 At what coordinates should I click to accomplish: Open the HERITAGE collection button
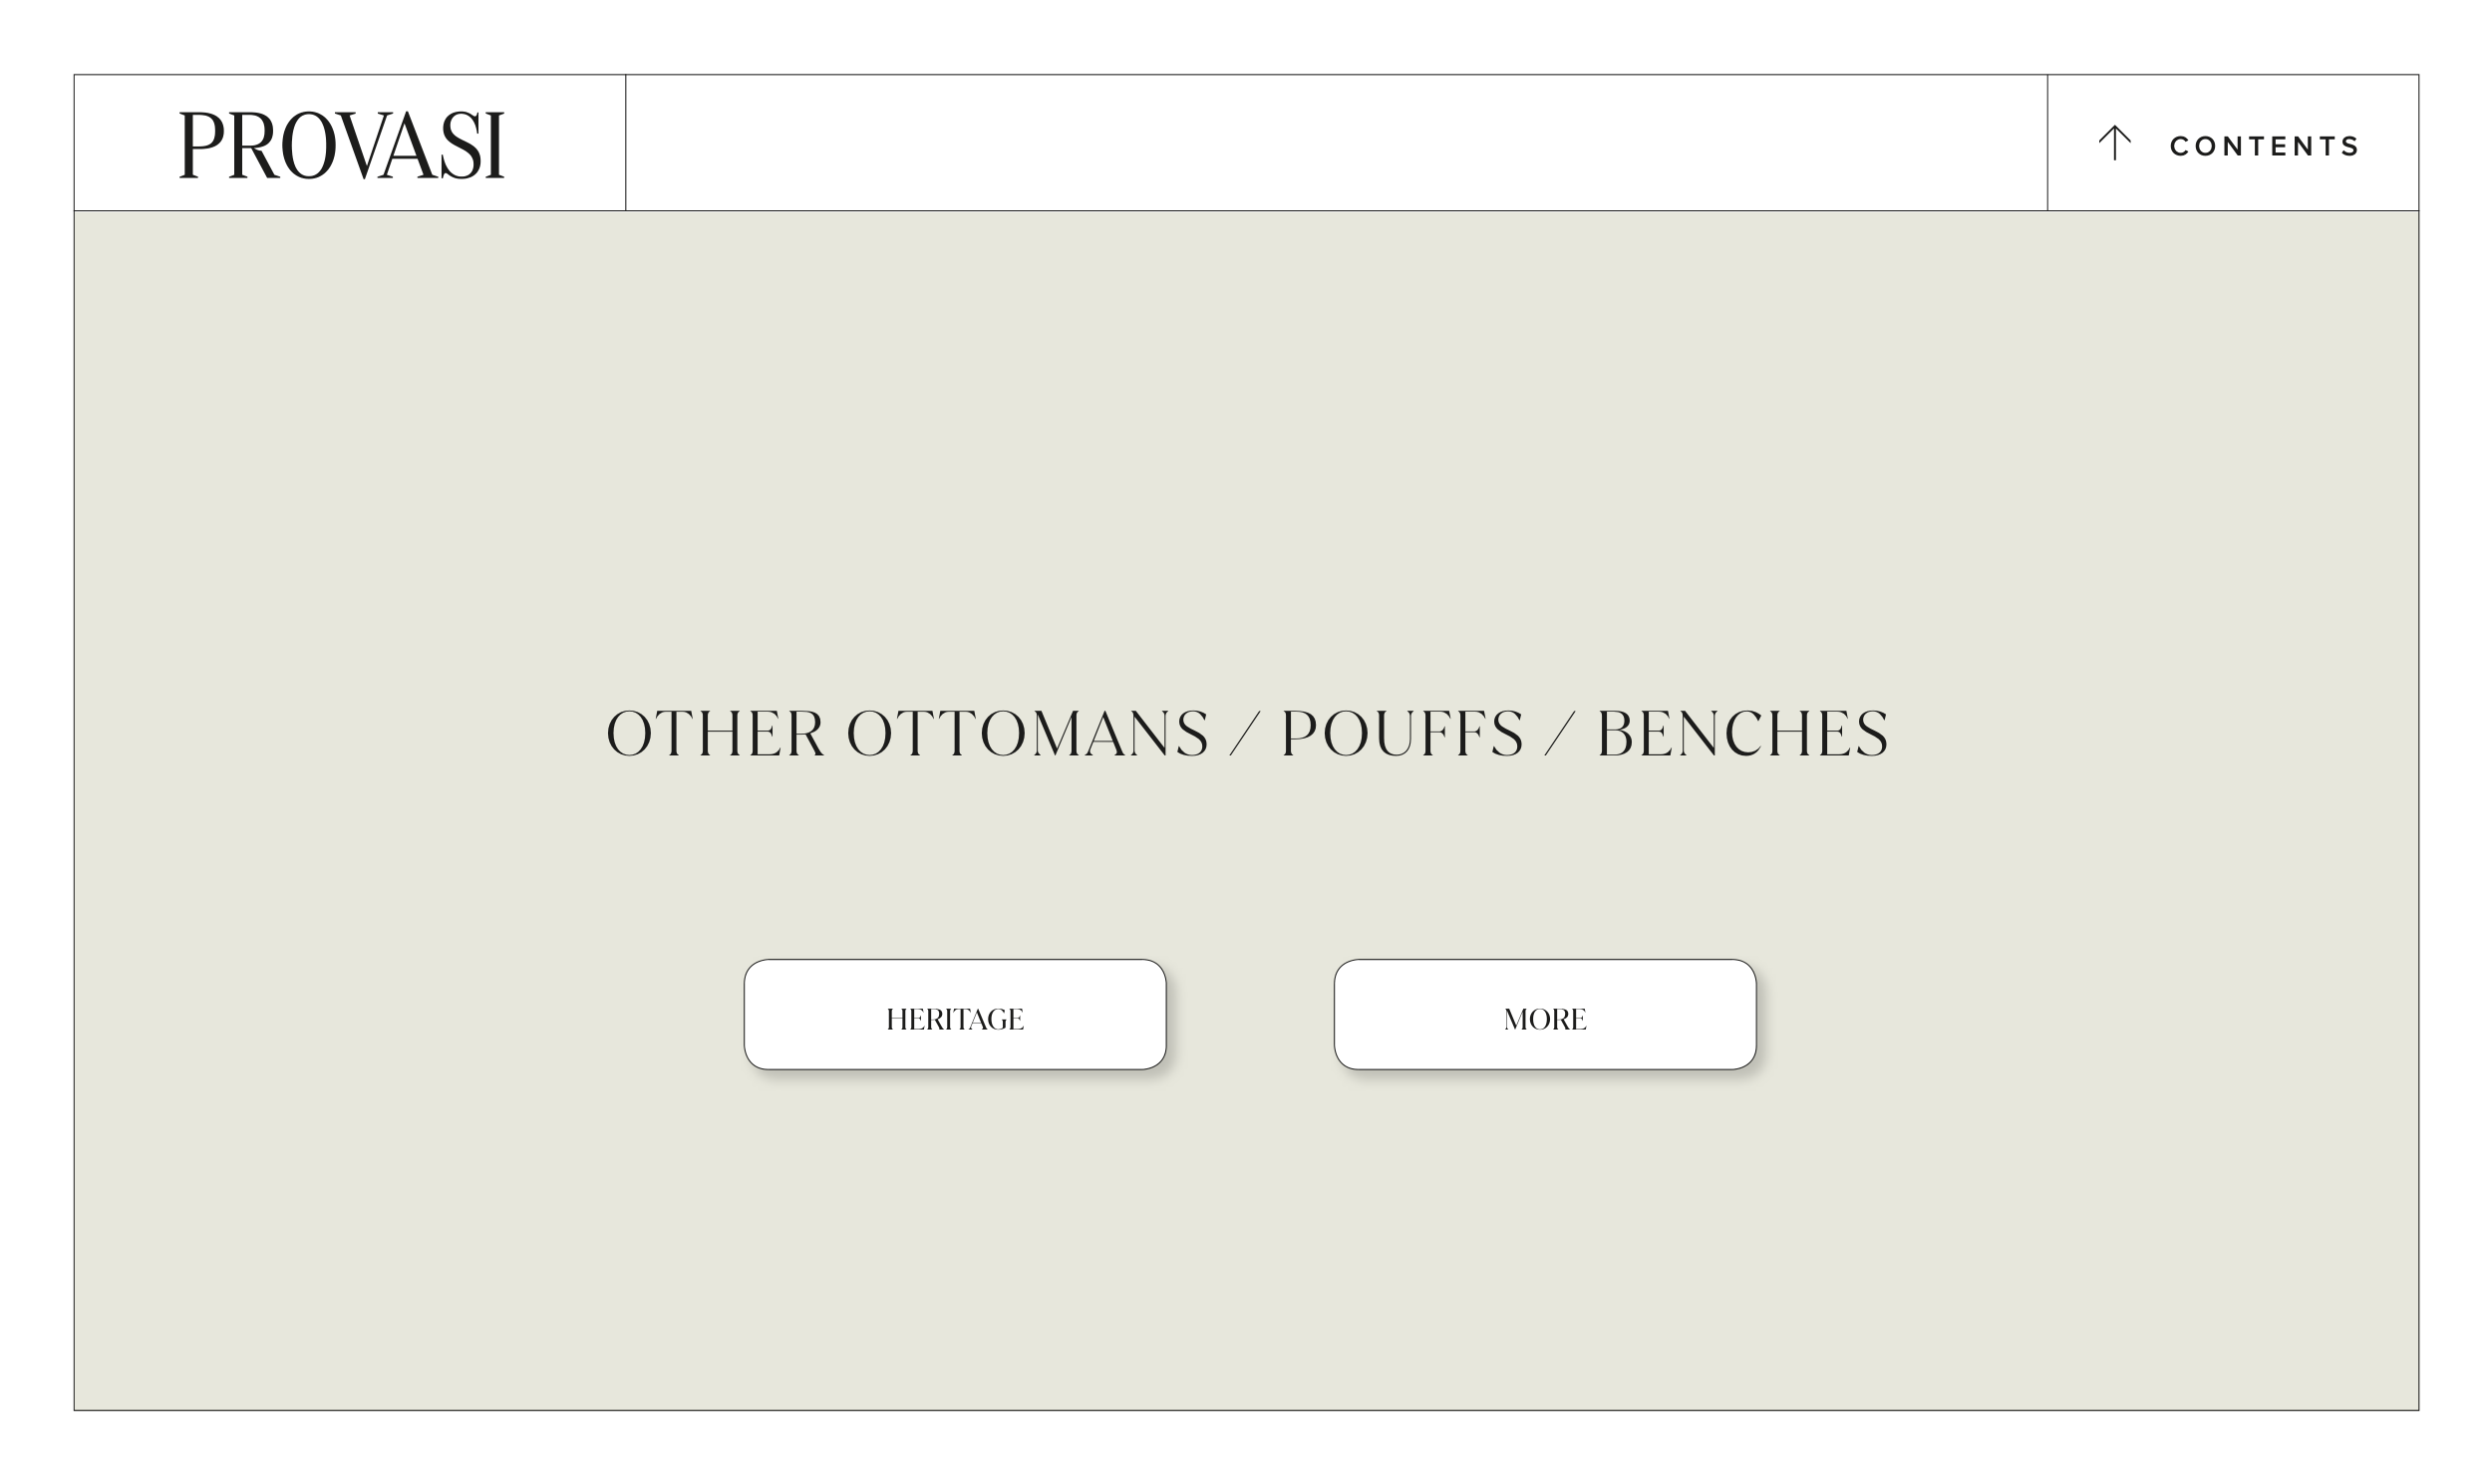954,1015
